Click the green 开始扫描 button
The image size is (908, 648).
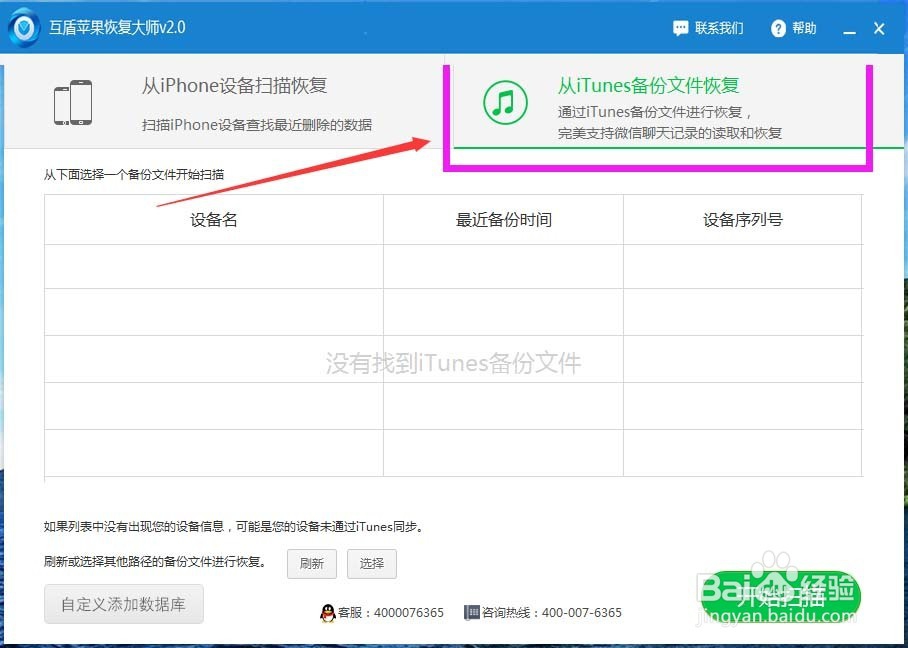coord(781,597)
